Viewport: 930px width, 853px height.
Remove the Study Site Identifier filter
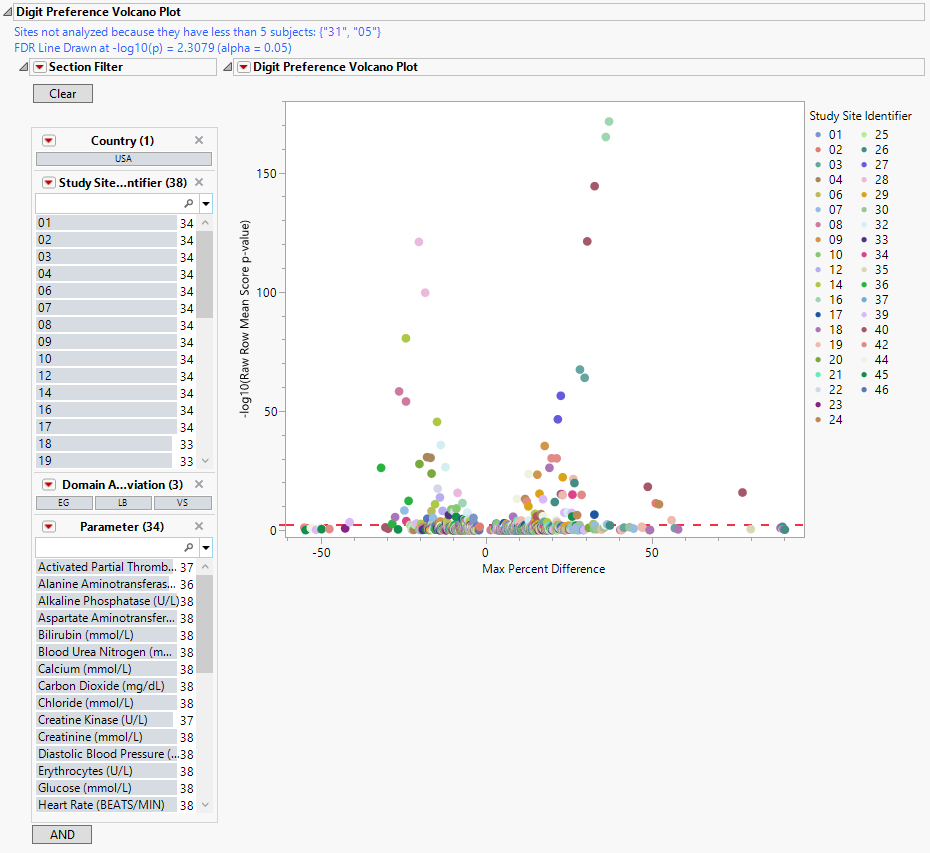198,182
